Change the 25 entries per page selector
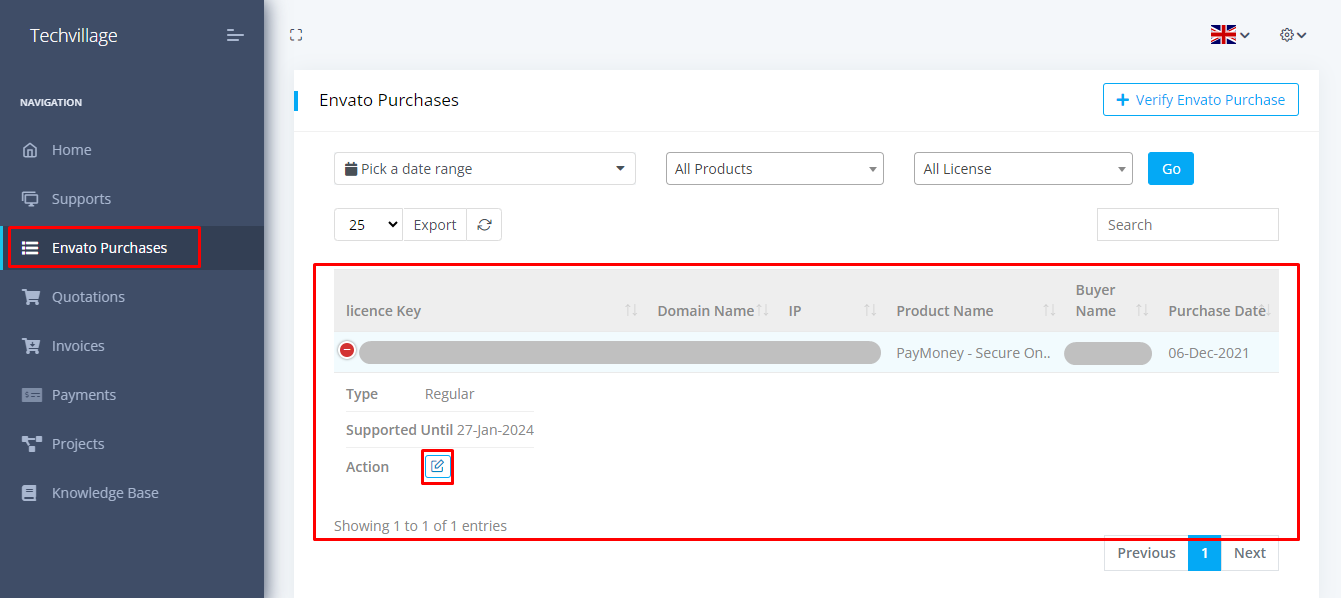This screenshot has height=598, width=1341. tap(368, 225)
